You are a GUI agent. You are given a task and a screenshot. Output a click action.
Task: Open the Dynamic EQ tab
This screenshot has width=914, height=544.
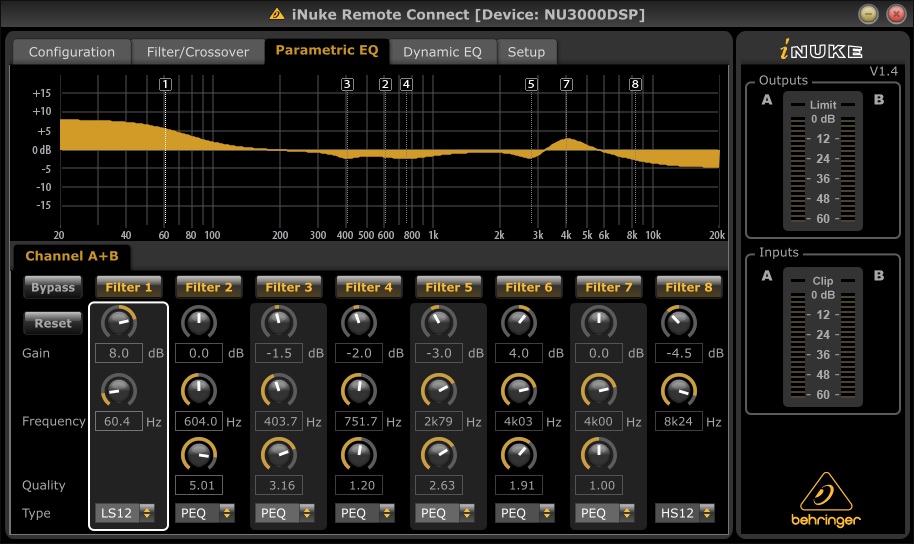[442, 52]
